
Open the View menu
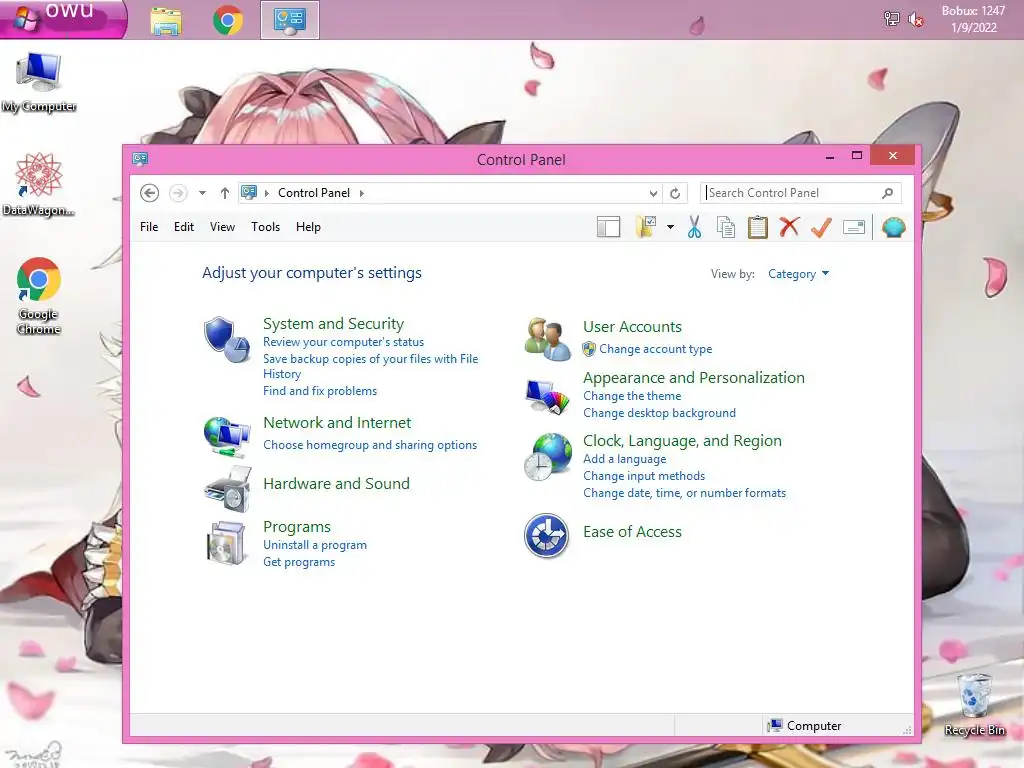pos(222,227)
